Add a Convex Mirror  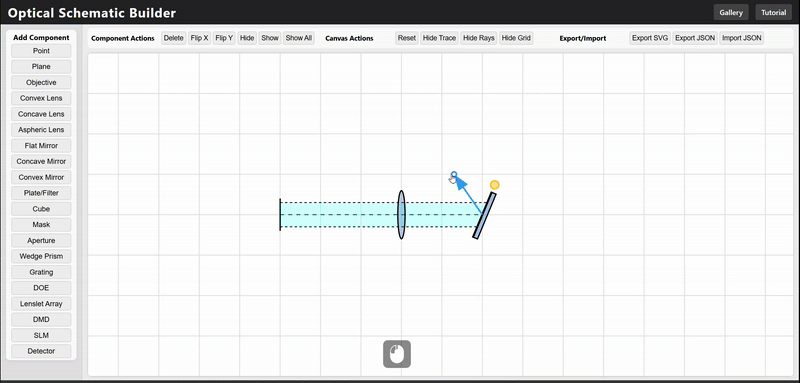[x=41, y=177]
